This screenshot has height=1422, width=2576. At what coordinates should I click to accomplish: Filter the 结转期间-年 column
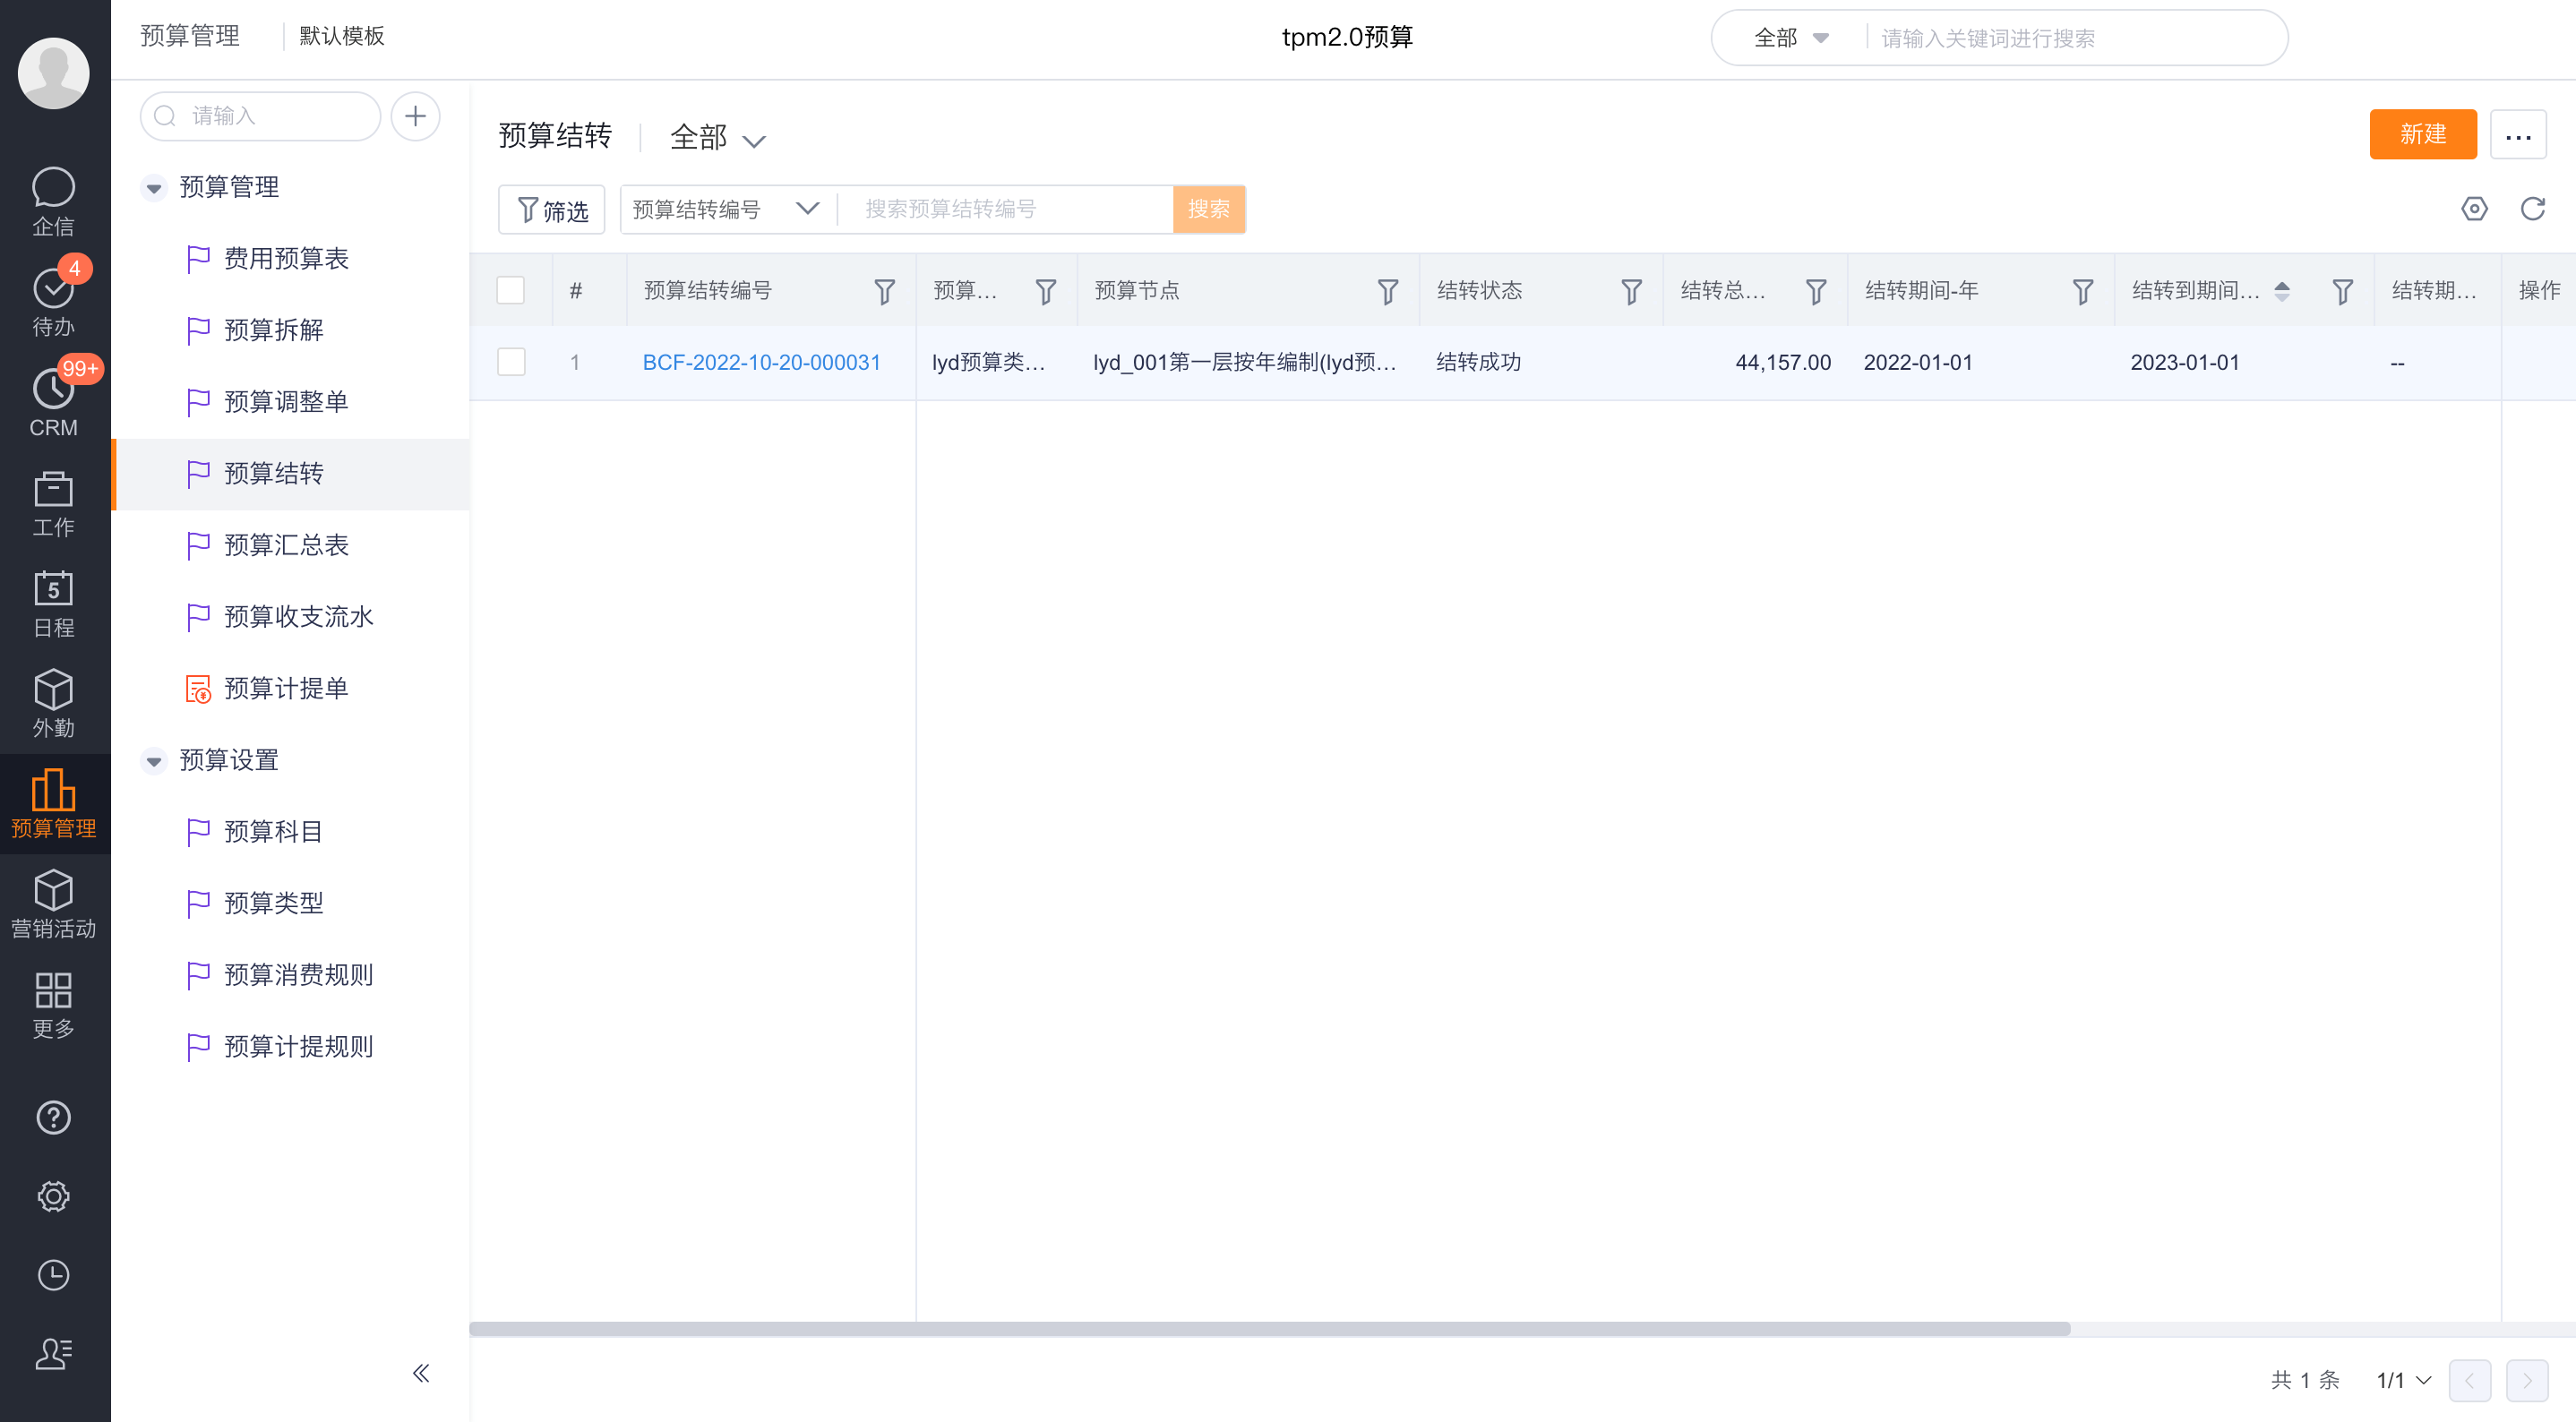point(2082,291)
